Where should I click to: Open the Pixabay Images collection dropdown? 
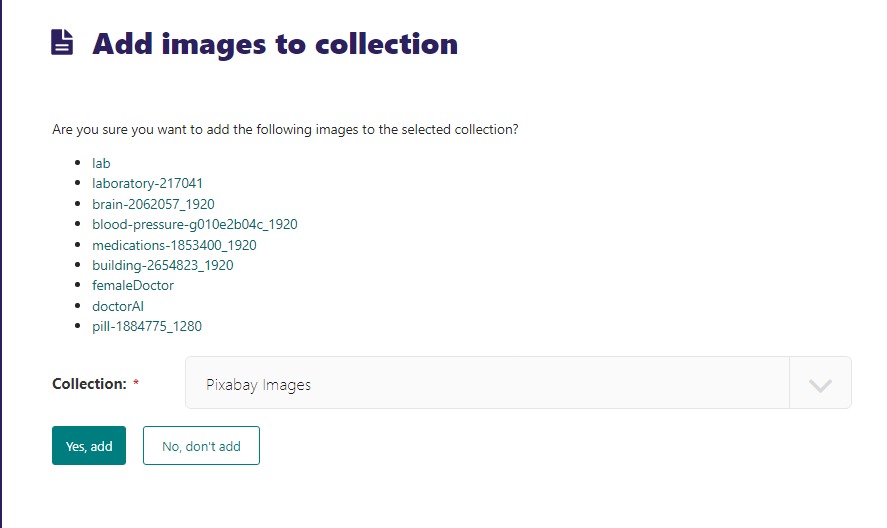pyautogui.click(x=487, y=383)
